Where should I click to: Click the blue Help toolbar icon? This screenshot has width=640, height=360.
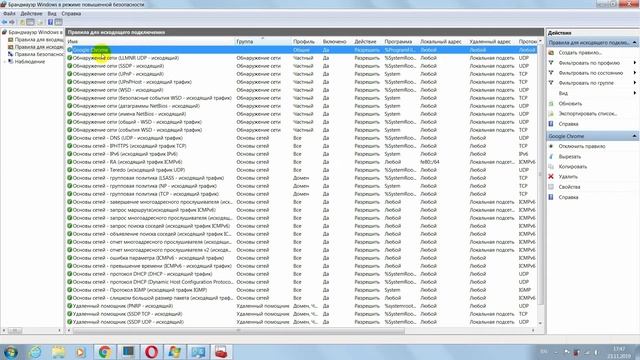tap(50, 22)
